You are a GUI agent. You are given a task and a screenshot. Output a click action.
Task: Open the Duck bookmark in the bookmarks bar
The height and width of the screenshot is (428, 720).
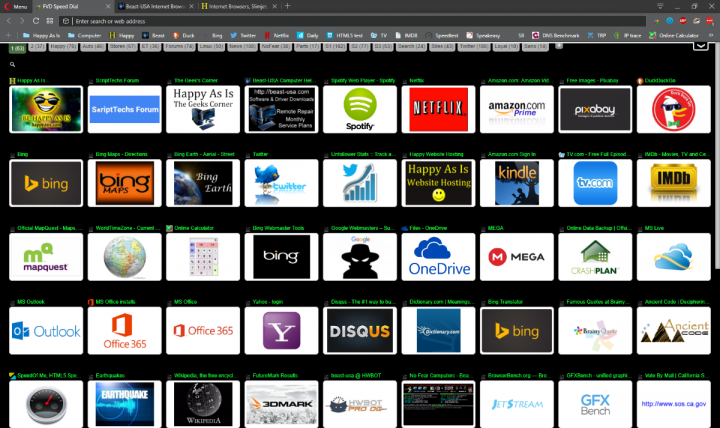point(184,35)
